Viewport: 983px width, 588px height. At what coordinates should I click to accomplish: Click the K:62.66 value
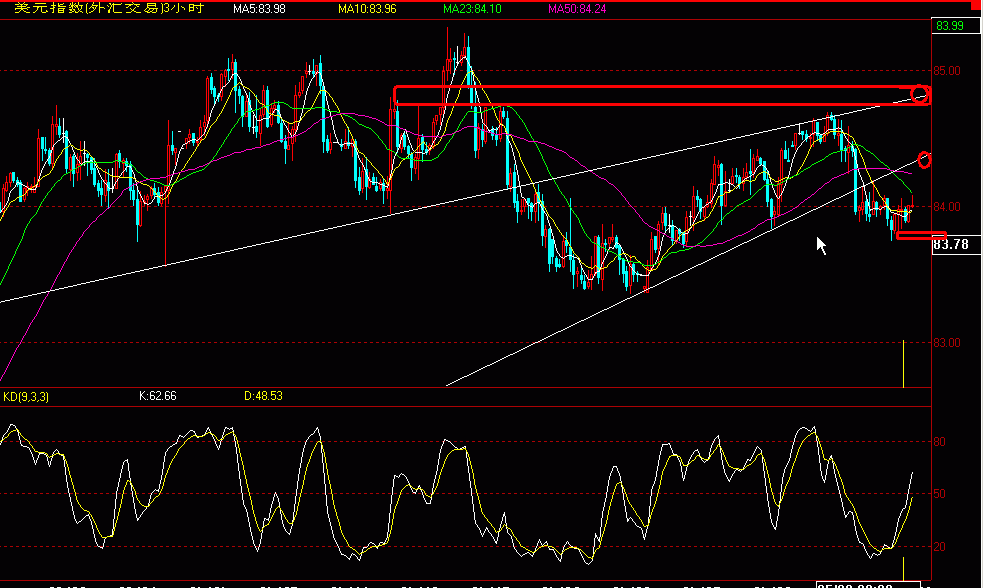tap(157, 396)
